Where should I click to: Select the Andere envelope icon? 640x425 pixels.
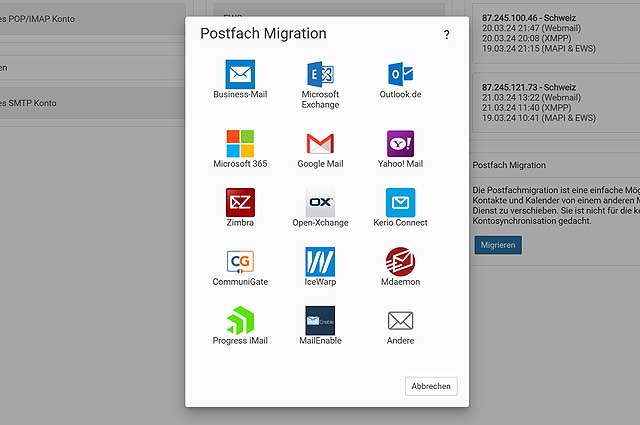[x=400, y=320]
